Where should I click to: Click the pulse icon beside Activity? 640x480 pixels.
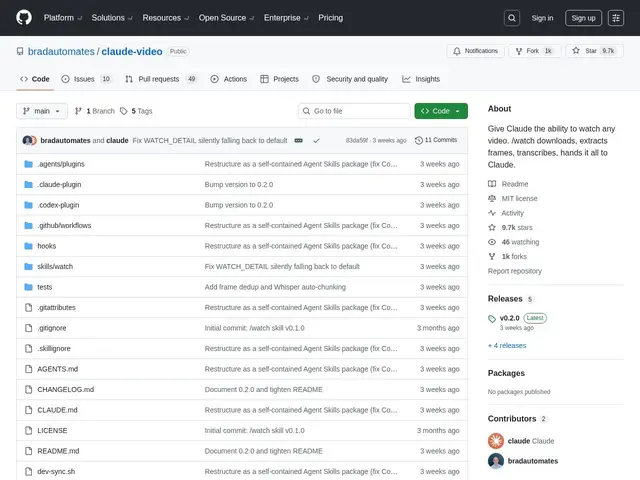pyautogui.click(x=492, y=213)
